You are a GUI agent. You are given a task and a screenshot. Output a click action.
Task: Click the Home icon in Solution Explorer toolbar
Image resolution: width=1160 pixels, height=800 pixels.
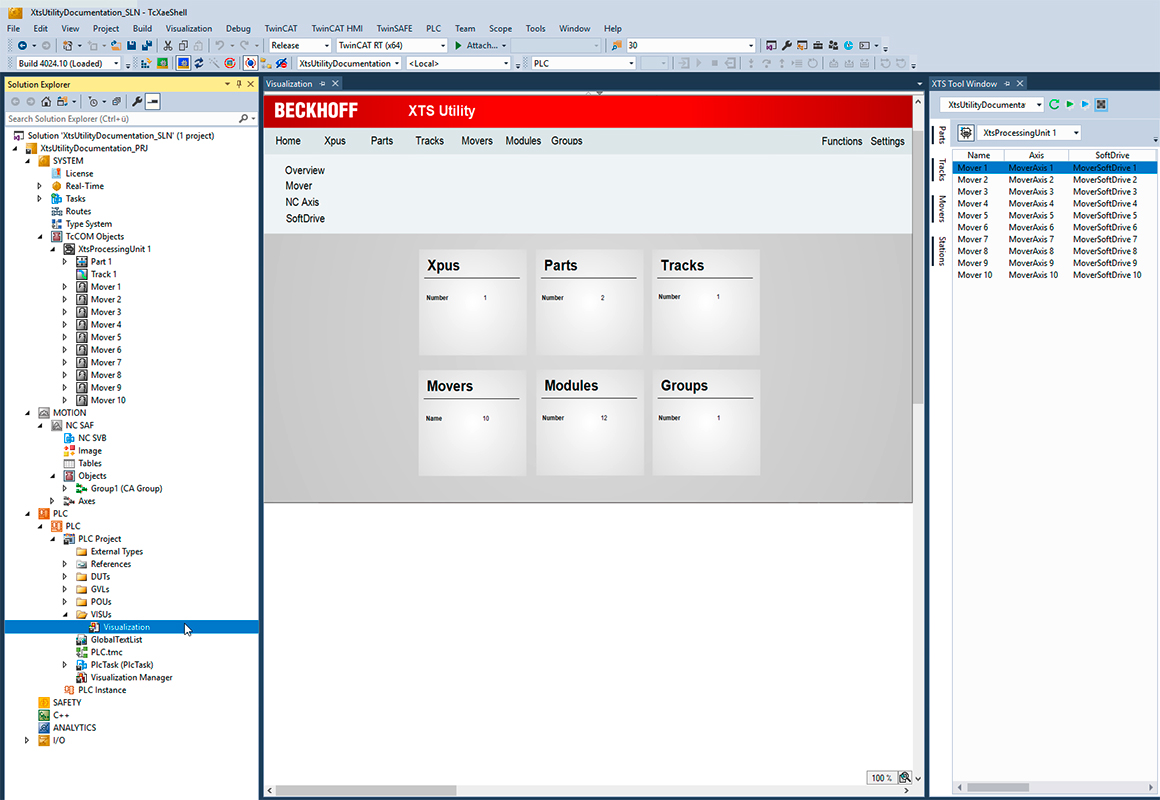tap(46, 102)
